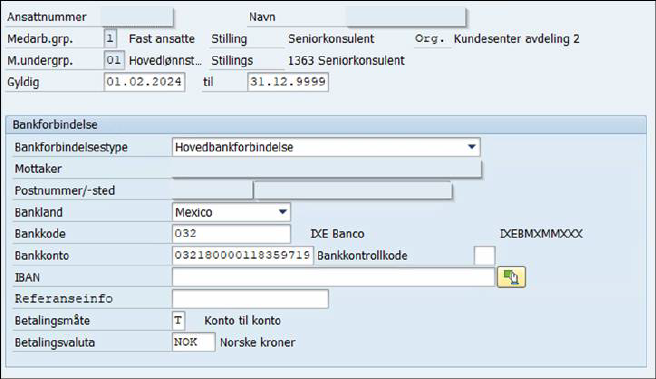Click the Mottaker field
Viewport: 656px width, 379px height.
click(326, 169)
